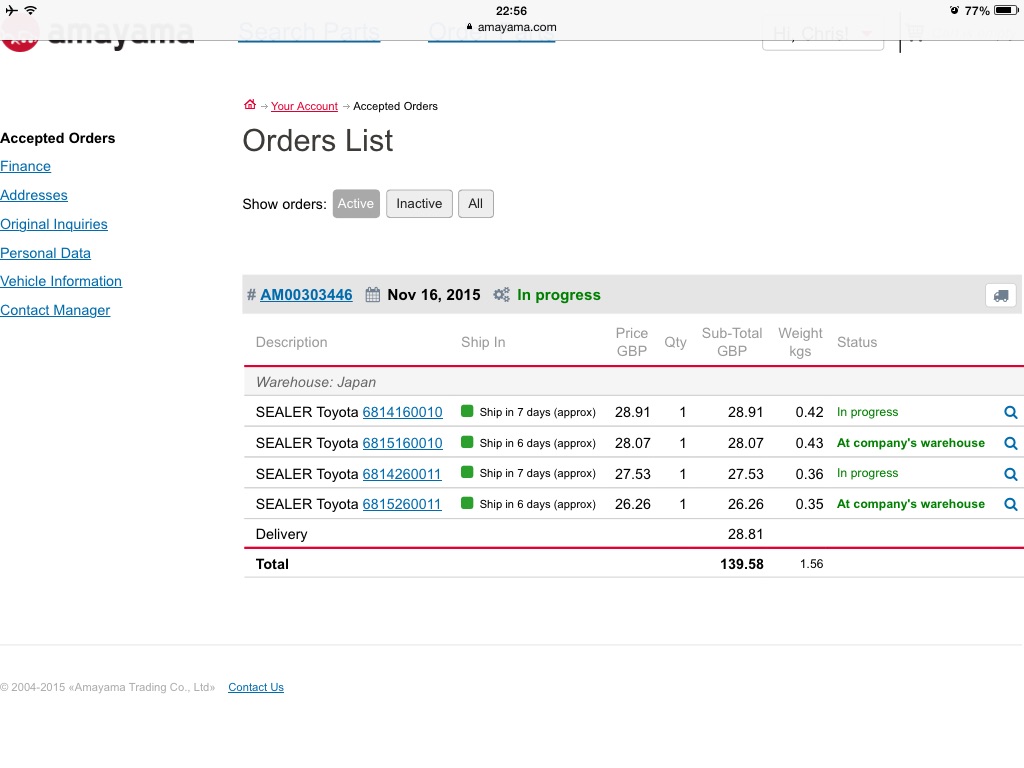Image resolution: width=1024 pixels, height=768 pixels.
Task: Open Contact Manager in sidebar
Action: 55,310
